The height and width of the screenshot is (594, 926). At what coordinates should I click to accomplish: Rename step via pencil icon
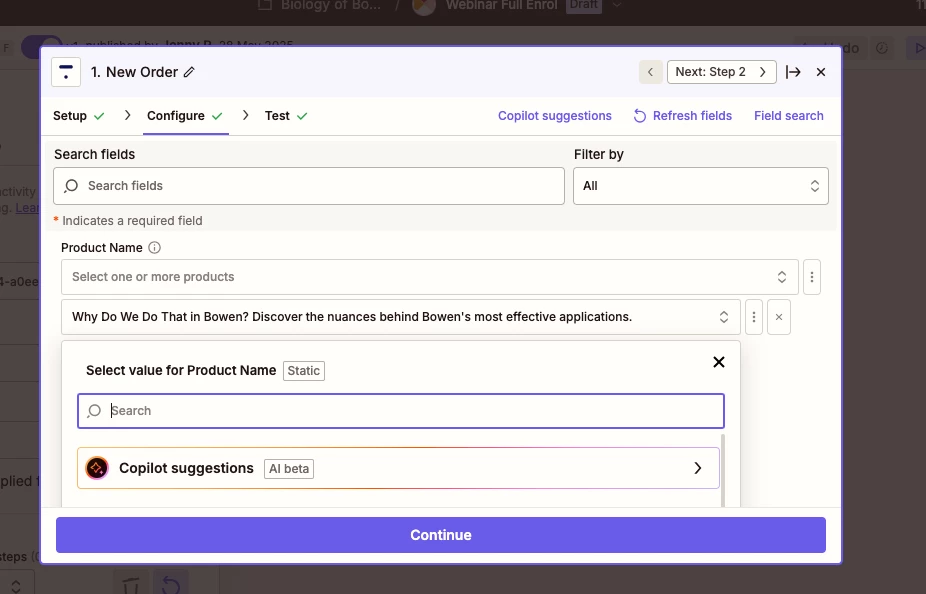pyautogui.click(x=189, y=72)
